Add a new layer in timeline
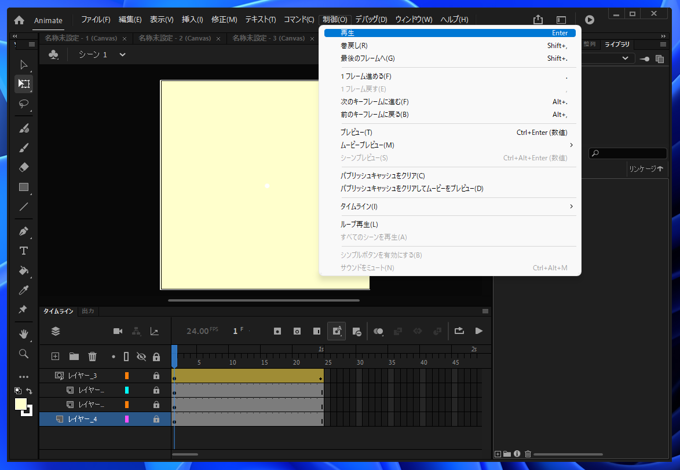Screen dimensions: 680x470 tap(55, 356)
